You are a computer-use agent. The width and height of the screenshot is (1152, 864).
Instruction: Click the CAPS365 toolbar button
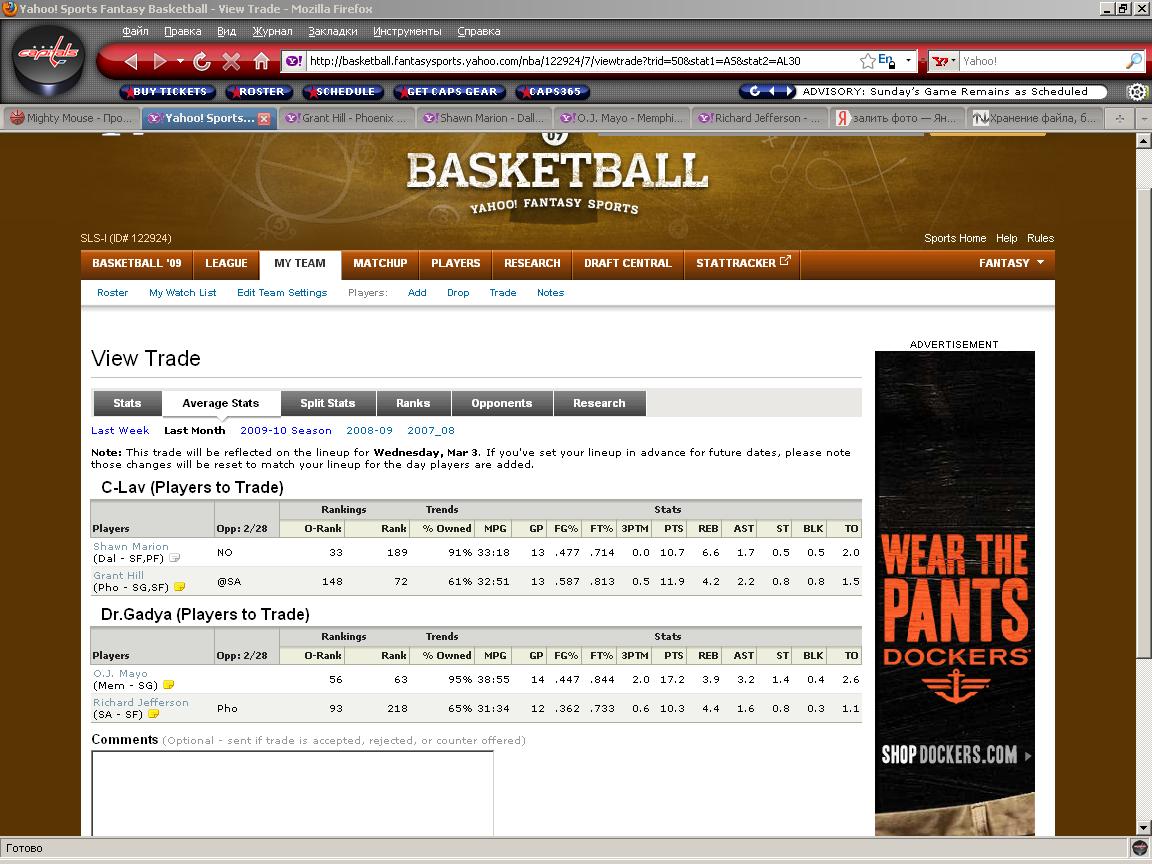click(553, 92)
